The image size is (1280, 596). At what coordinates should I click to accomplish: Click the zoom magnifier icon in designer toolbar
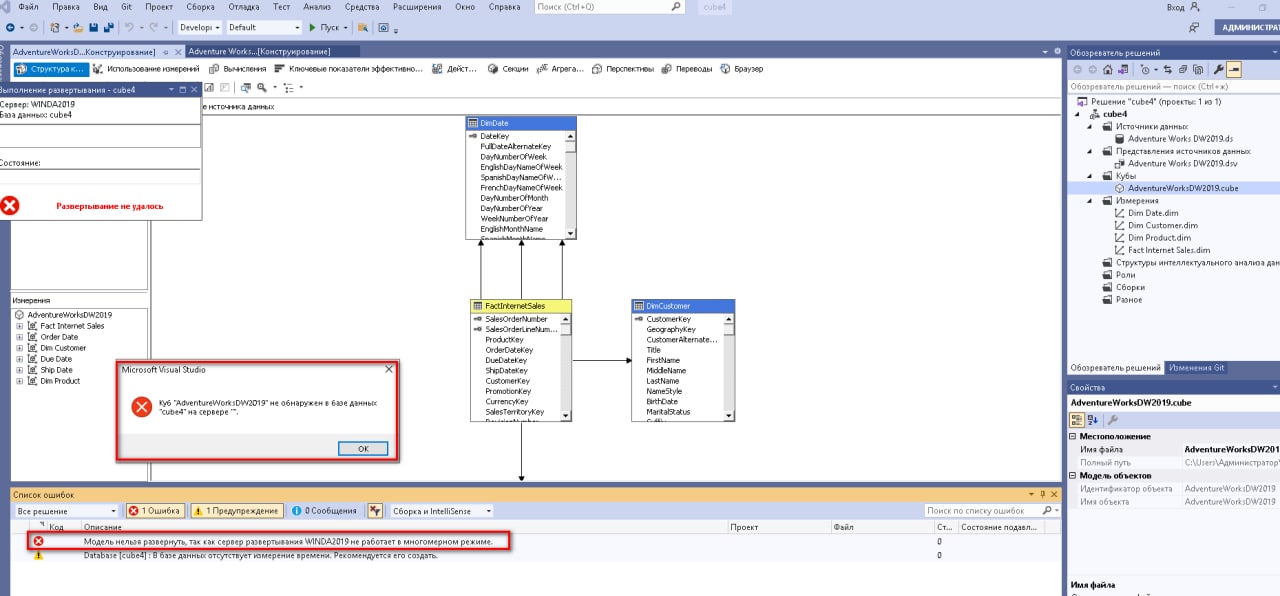coord(263,88)
